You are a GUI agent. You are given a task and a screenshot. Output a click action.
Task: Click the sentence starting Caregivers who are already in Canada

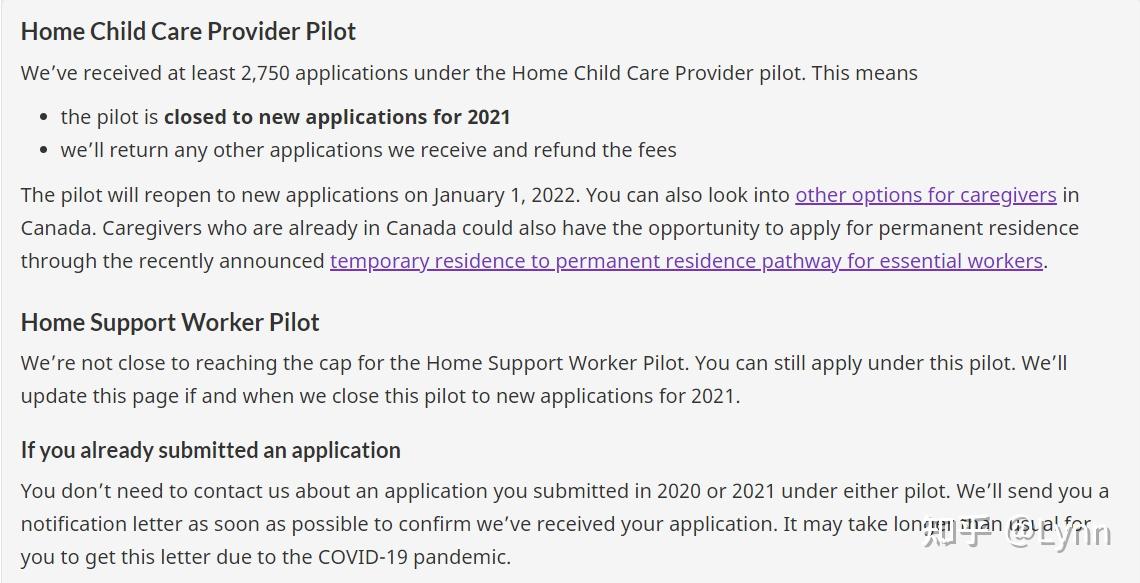click(550, 244)
